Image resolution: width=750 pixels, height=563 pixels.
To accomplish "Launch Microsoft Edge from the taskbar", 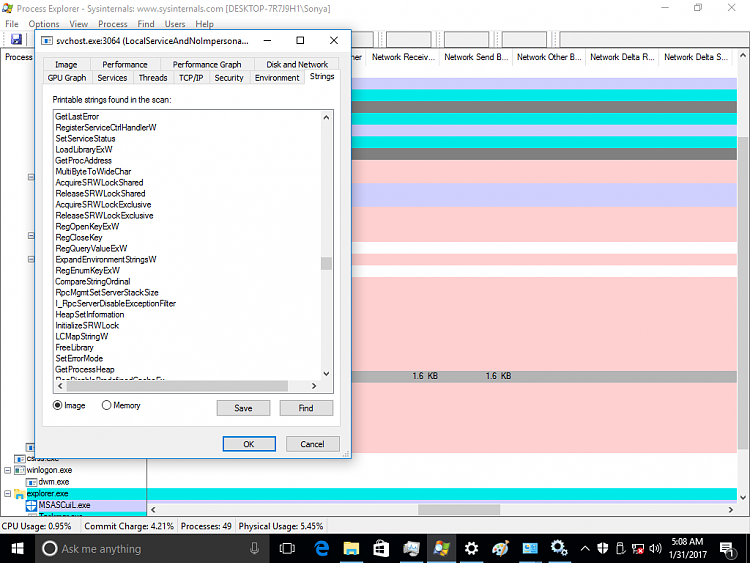I will tap(321, 549).
